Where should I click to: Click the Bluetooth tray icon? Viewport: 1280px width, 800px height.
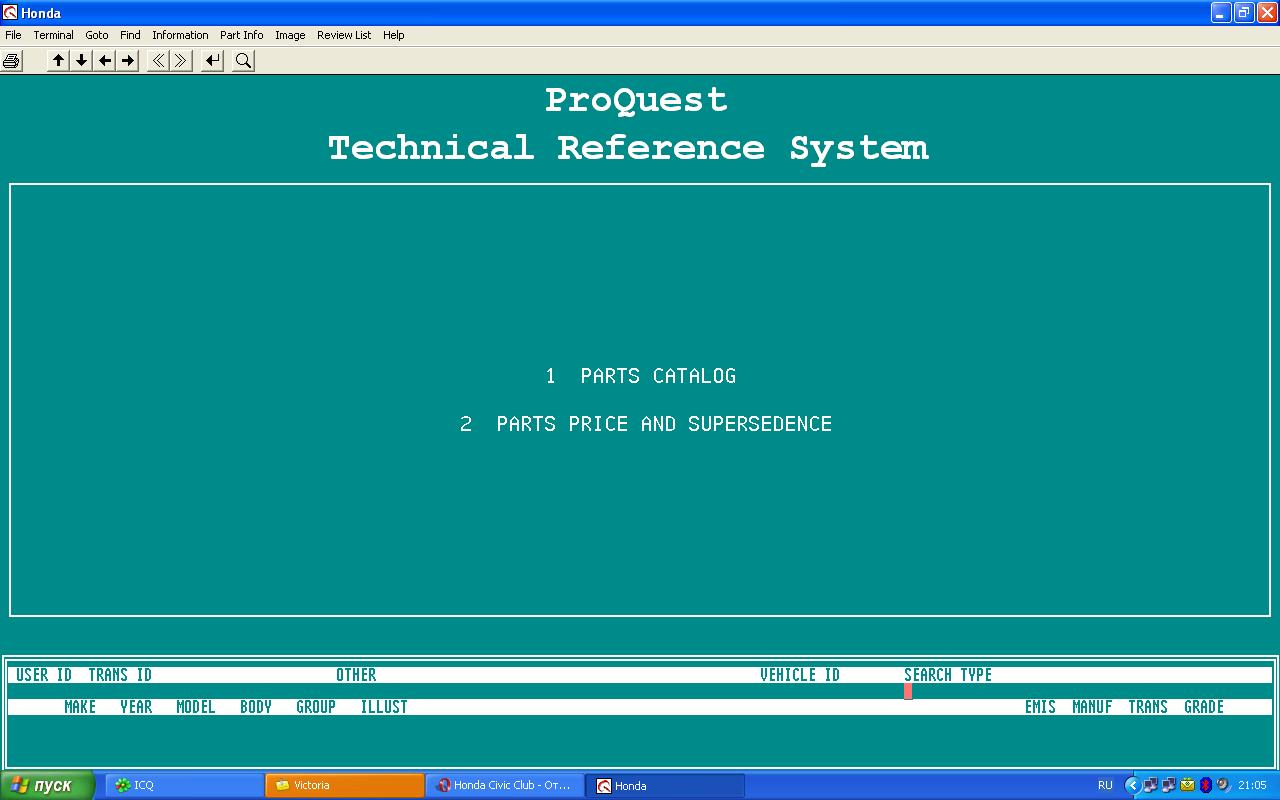1205,785
